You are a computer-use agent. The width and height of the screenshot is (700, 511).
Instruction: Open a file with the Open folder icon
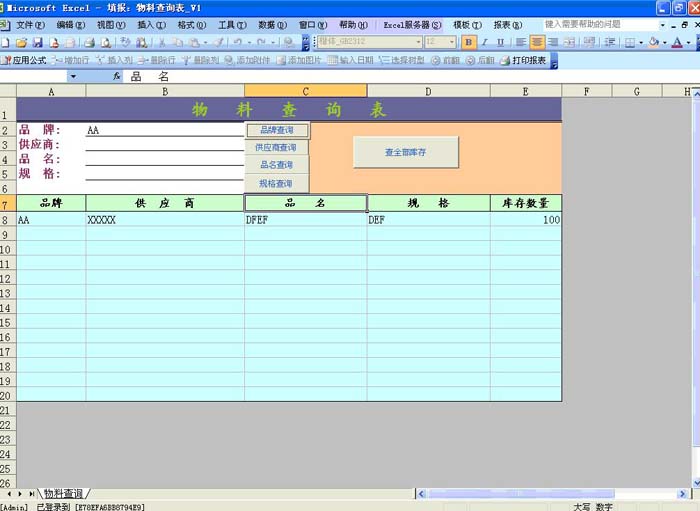point(21,43)
